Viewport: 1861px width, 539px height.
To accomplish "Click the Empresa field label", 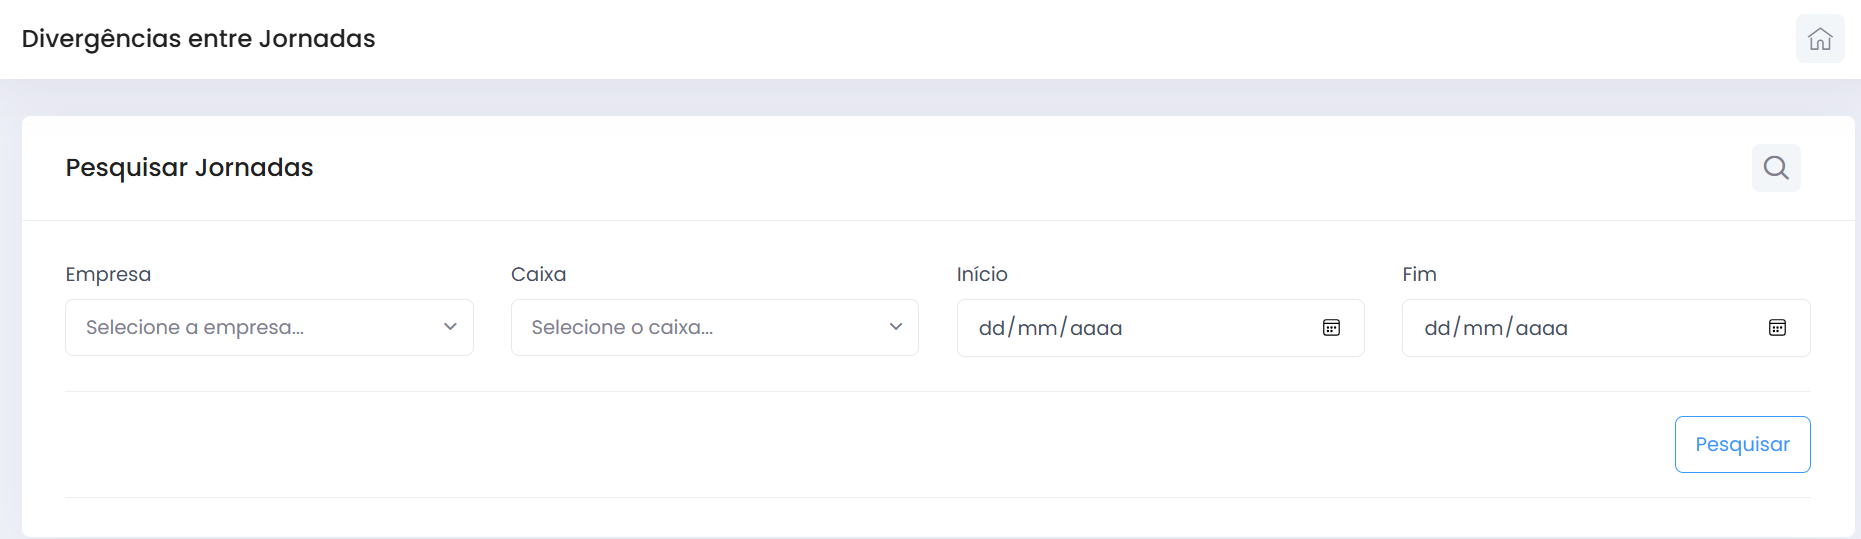I will tap(108, 274).
